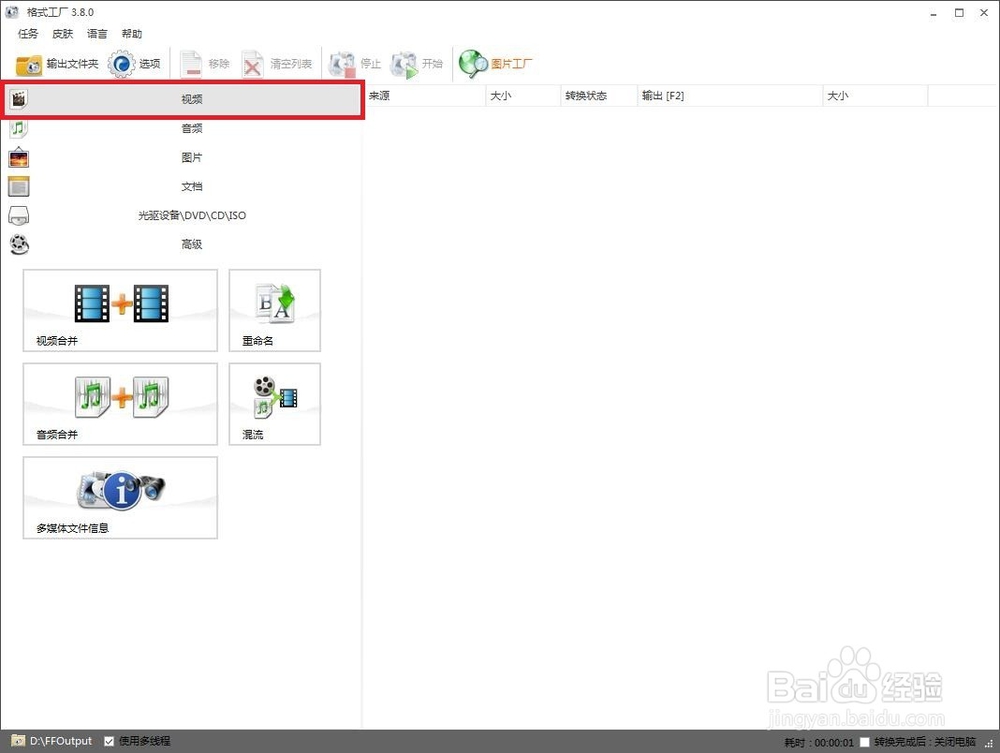Launch 图片工厂 picture factory icon
Screen dimensions: 1000x753
[x=473, y=64]
